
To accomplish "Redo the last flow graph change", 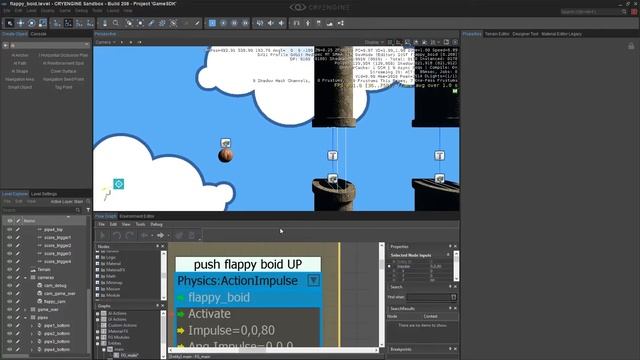I will coord(130,235).
